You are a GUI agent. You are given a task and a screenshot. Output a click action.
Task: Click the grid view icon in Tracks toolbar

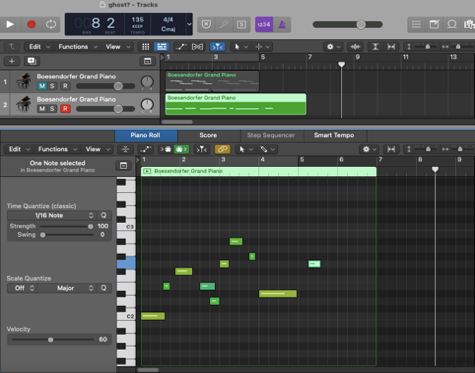tap(146, 47)
